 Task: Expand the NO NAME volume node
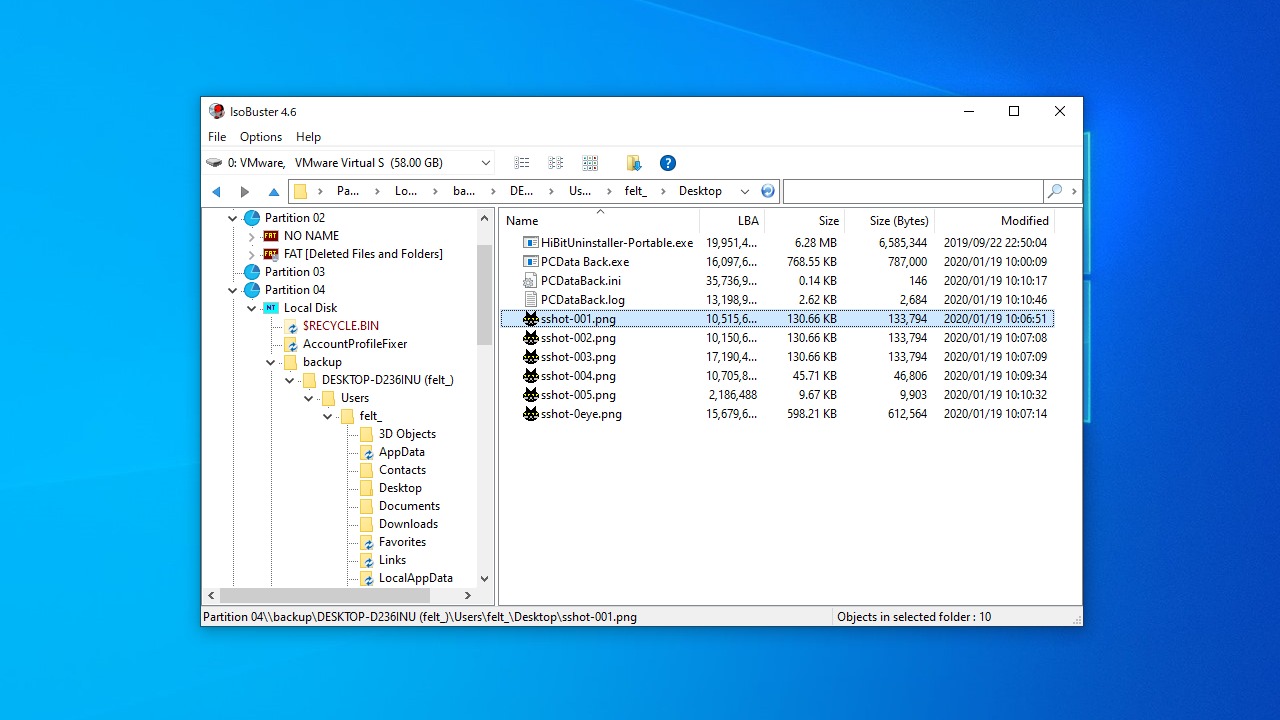pos(252,236)
